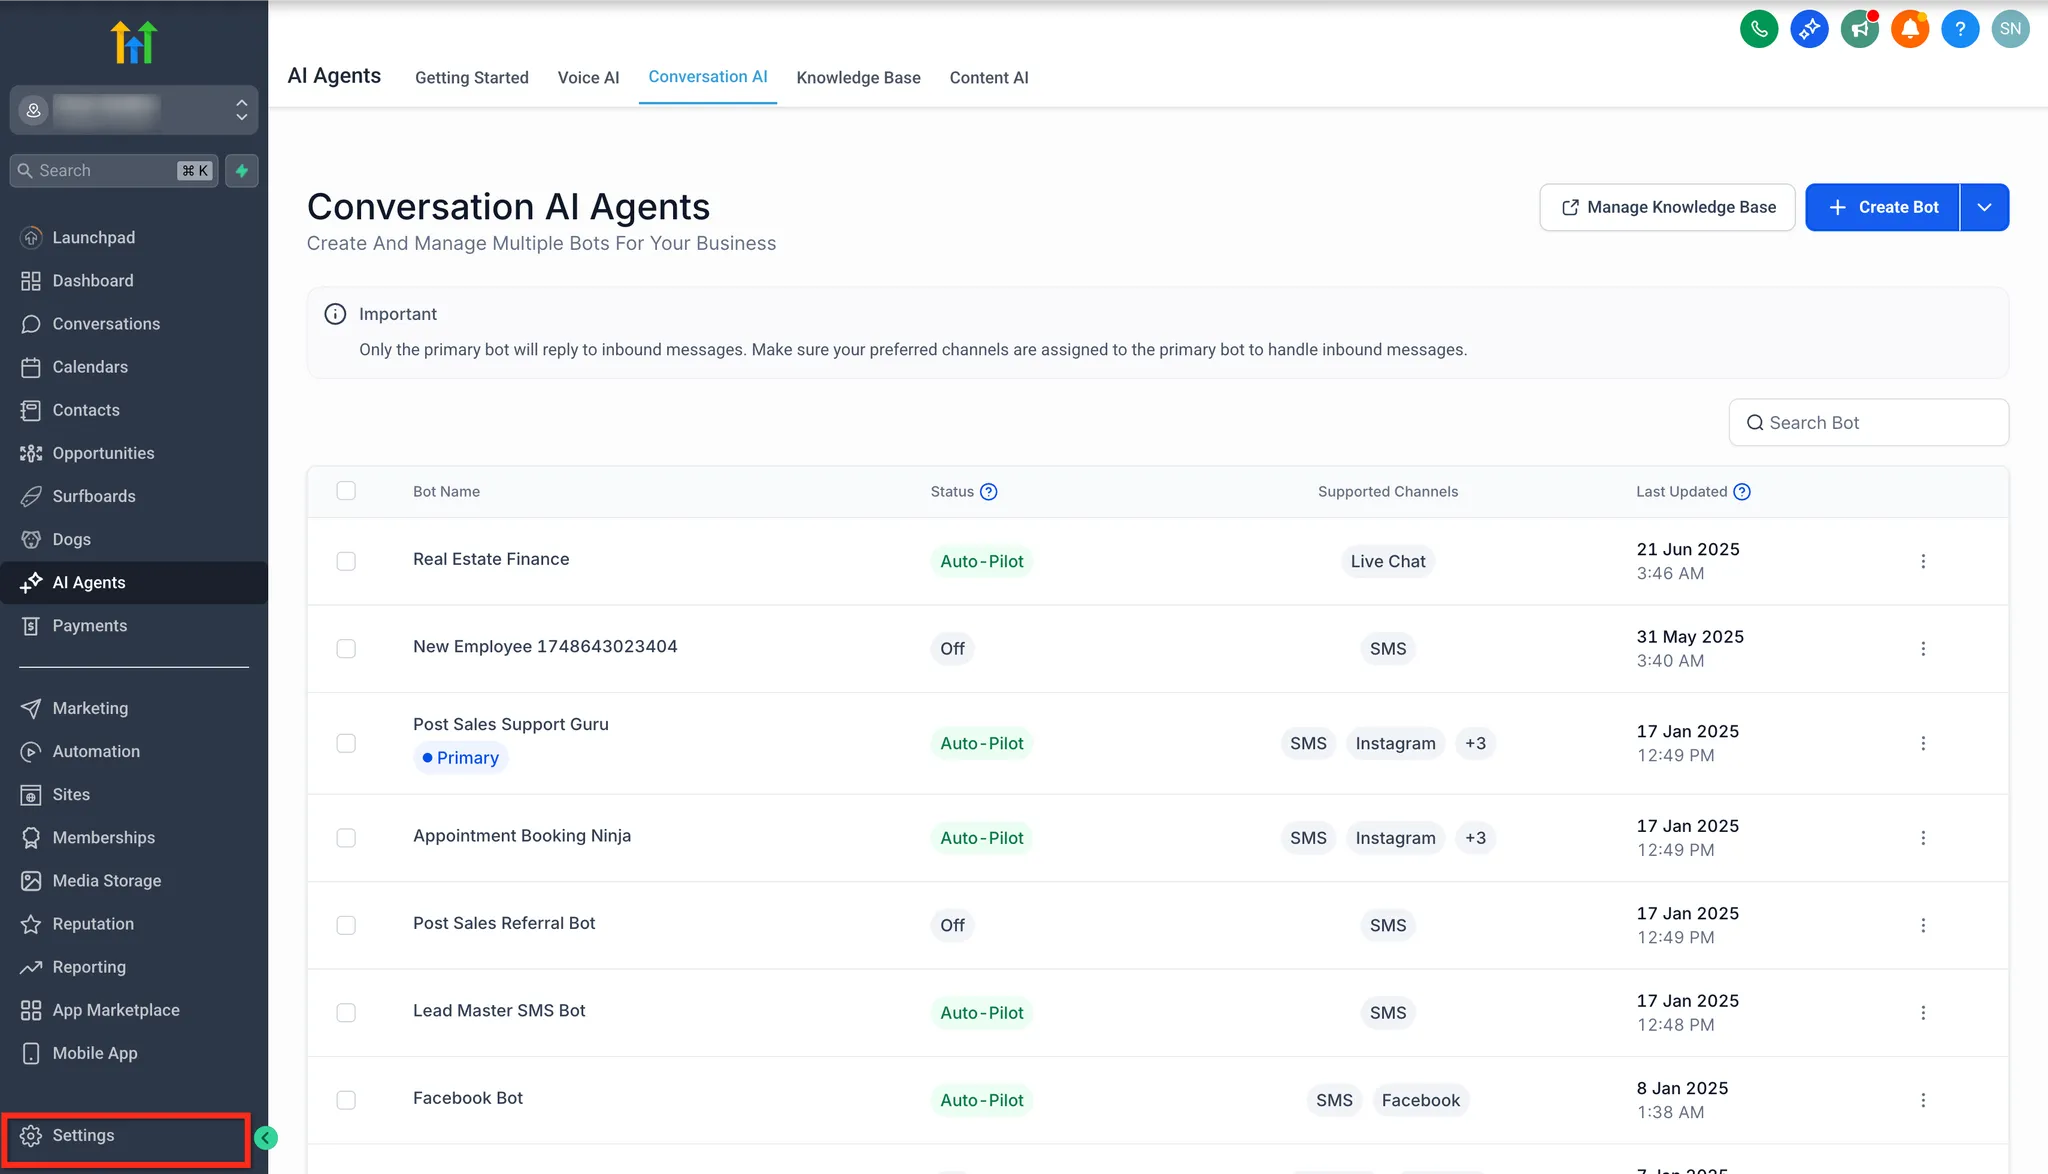Click Status column help icon
Image resolution: width=2048 pixels, height=1174 pixels.
[988, 492]
